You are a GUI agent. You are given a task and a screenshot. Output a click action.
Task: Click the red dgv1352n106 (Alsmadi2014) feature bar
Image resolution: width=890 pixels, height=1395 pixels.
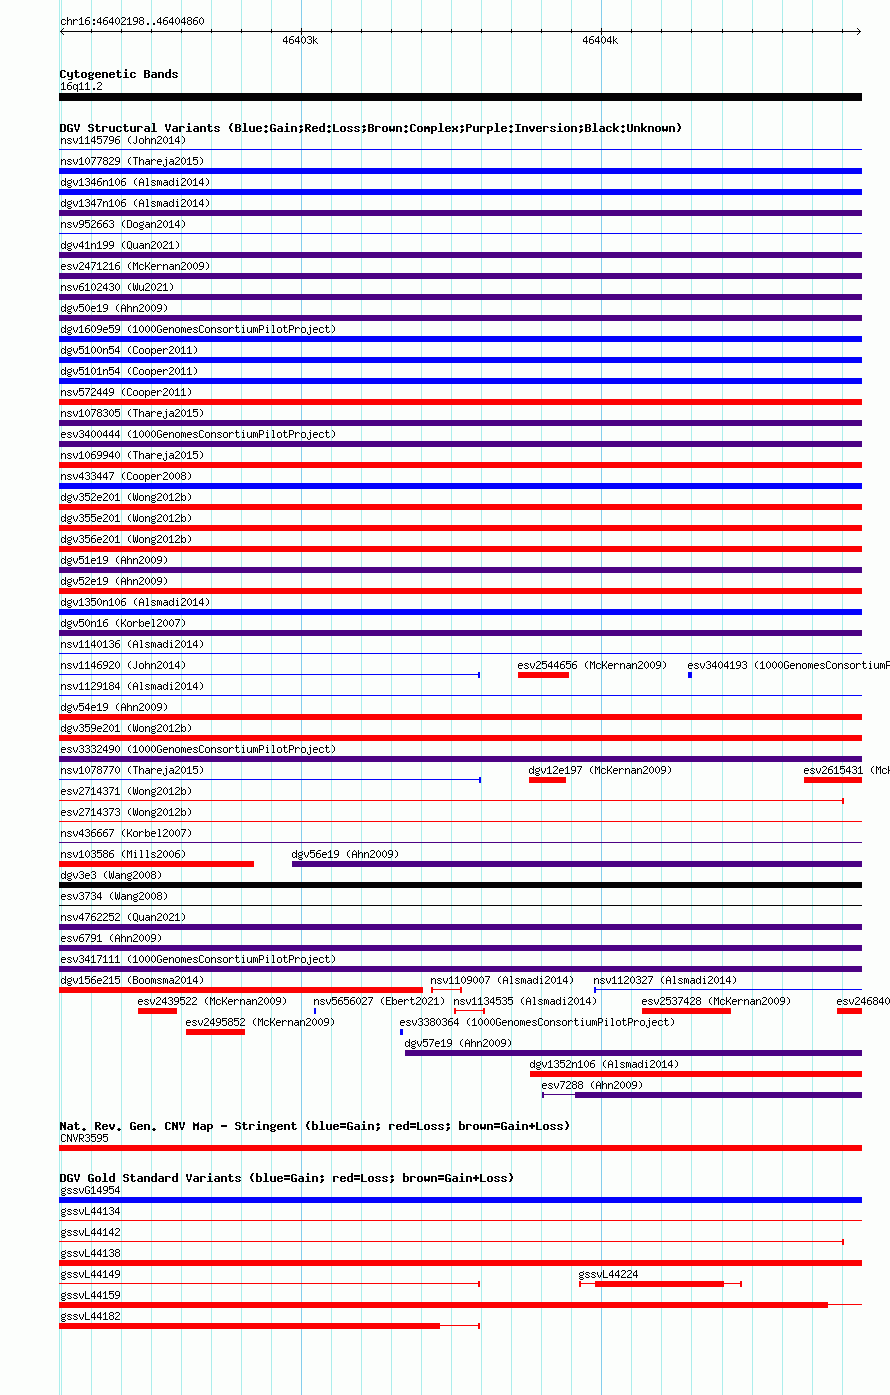[696, 1074]
